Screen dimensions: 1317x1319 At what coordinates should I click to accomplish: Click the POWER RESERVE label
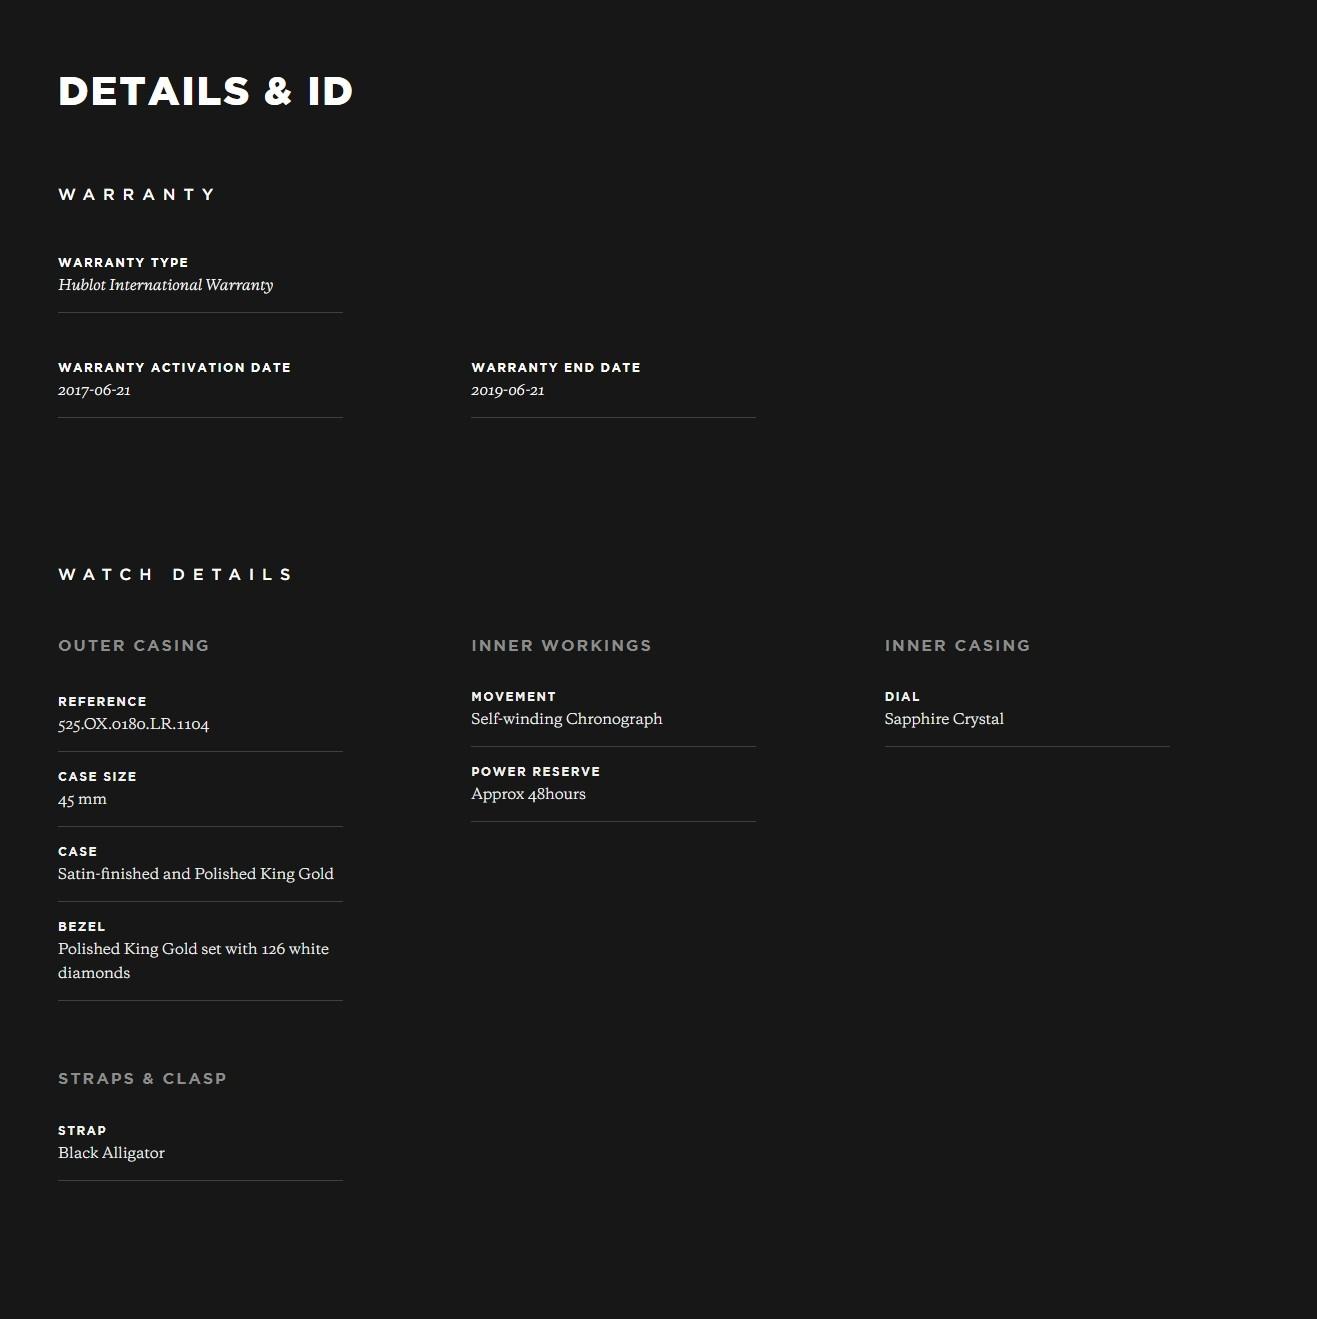(536, 771)
